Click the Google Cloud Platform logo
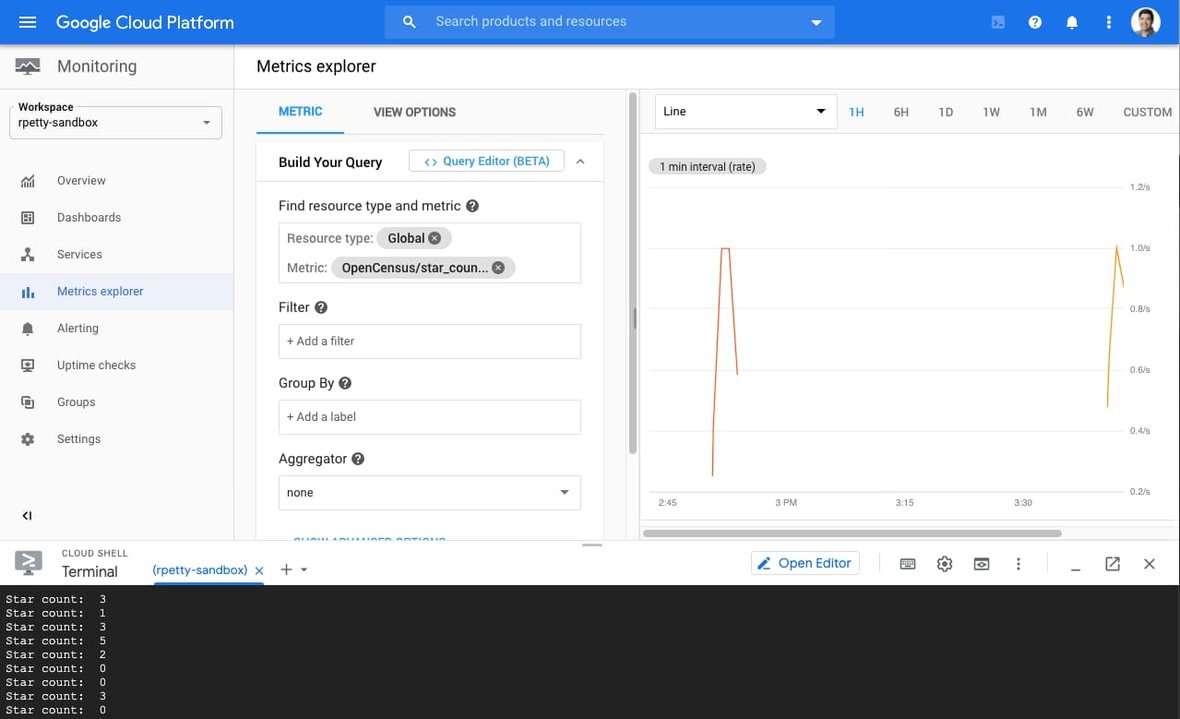Viewport: 1180px width, 719px height. [144, 23]
